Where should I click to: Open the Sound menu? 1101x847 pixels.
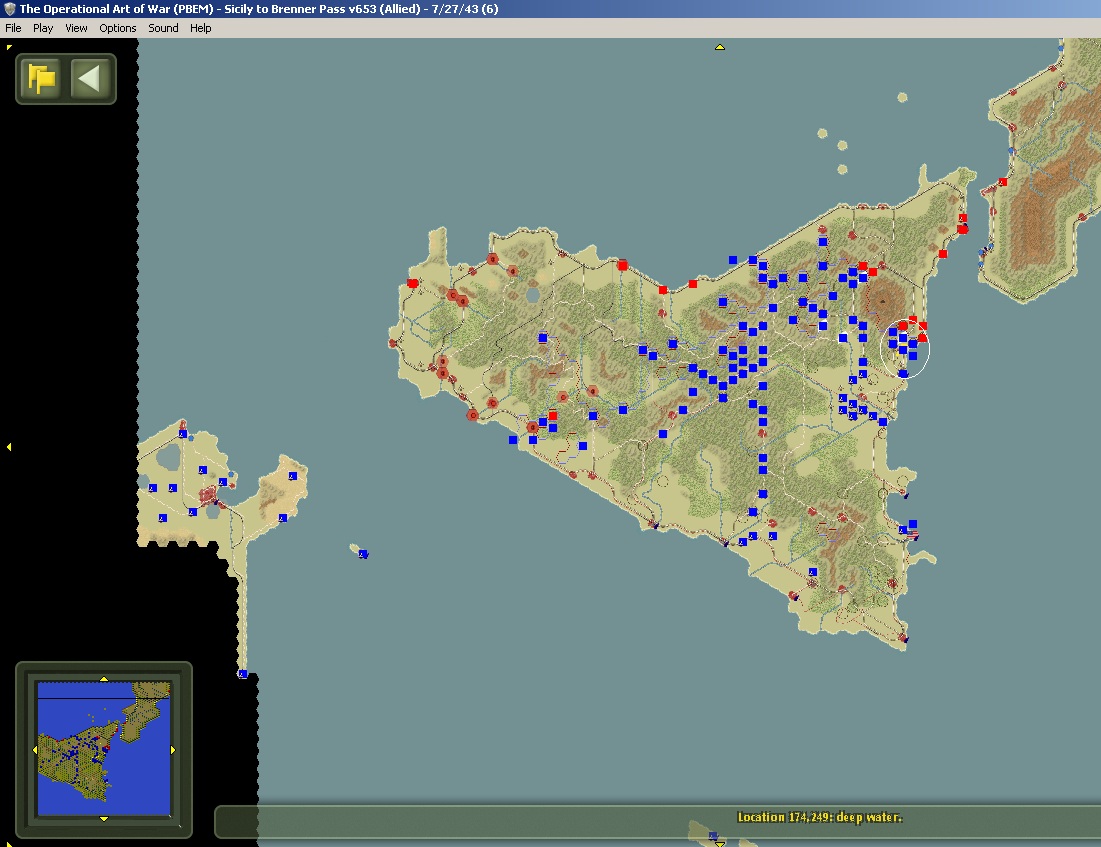click(163, 28)
